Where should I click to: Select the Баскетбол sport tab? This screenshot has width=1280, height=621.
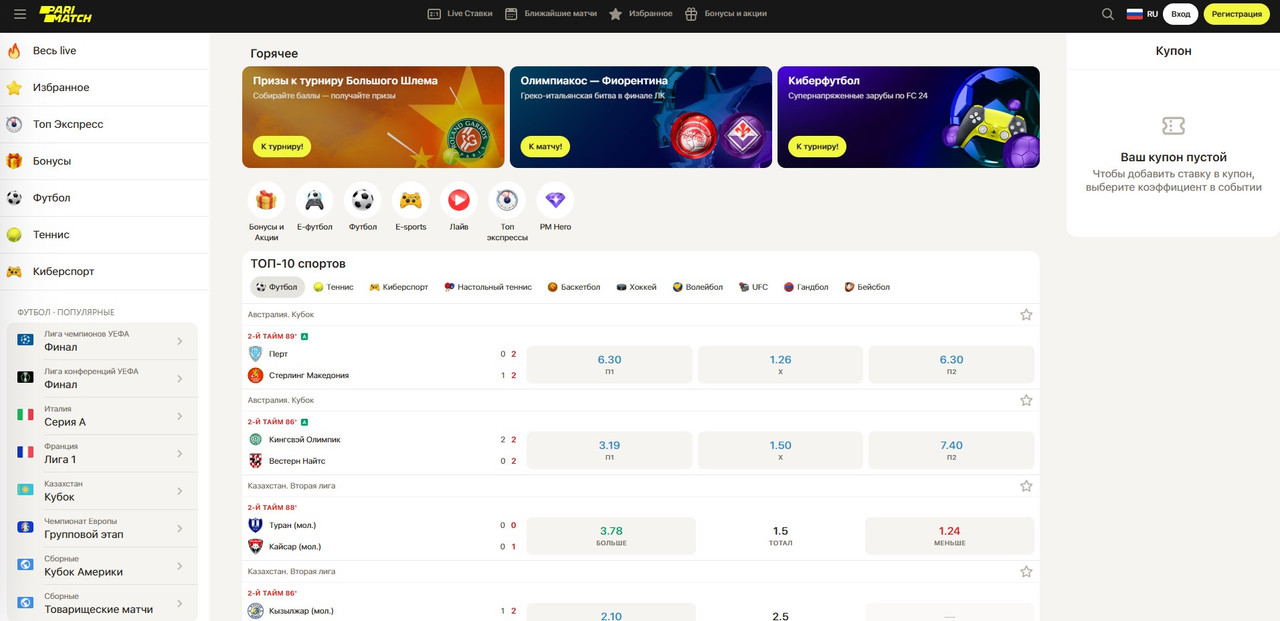coord(574,287)
